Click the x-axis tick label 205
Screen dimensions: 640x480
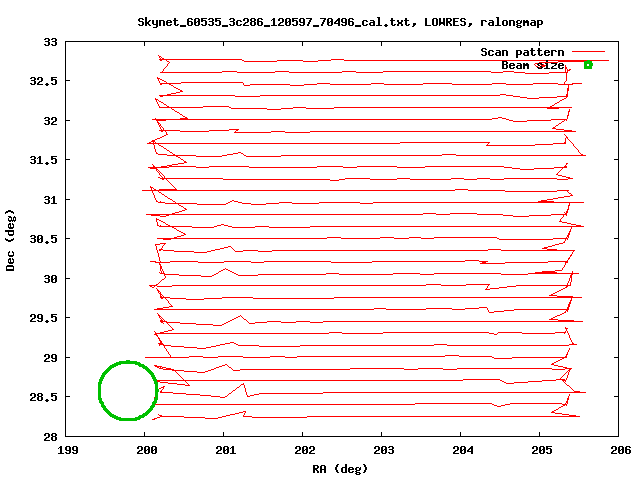pyautogui.click(x=542, y=450)
